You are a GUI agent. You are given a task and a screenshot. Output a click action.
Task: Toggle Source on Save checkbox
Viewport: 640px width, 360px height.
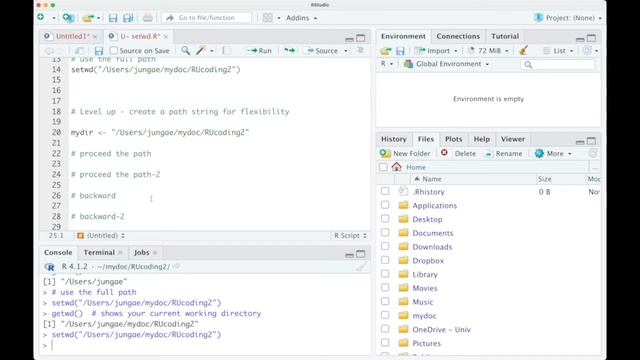(x=114, y=50)
